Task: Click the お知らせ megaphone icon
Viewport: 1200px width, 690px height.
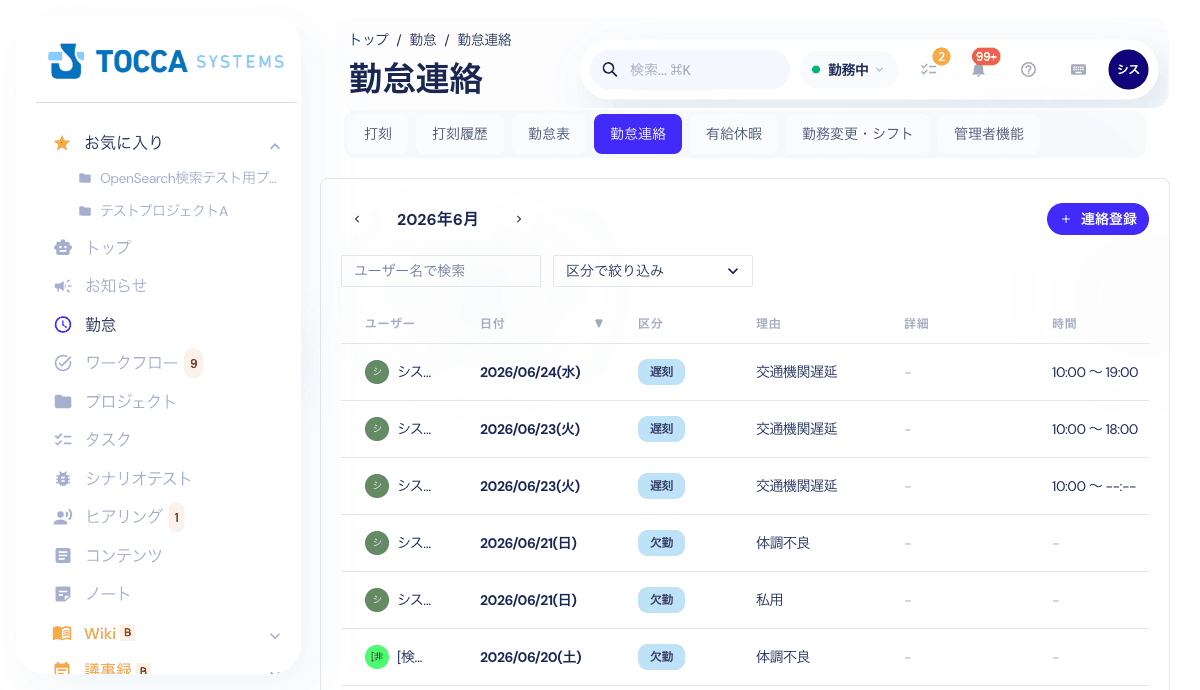Action: [63, 286]
